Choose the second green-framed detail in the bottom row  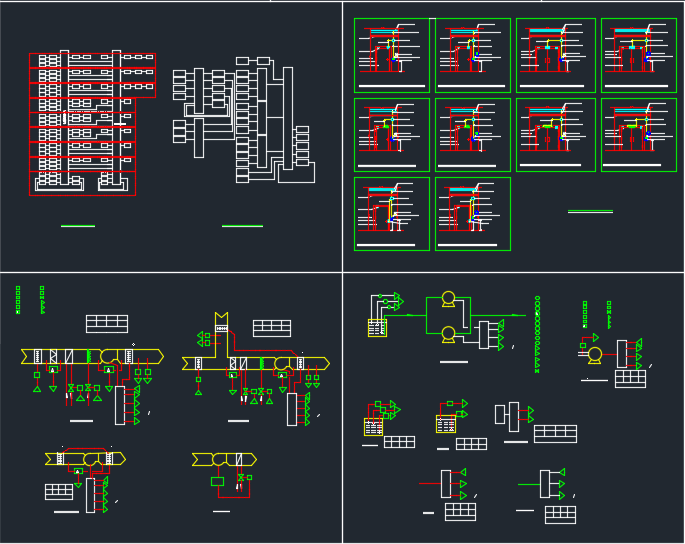[x=473, y=214]
